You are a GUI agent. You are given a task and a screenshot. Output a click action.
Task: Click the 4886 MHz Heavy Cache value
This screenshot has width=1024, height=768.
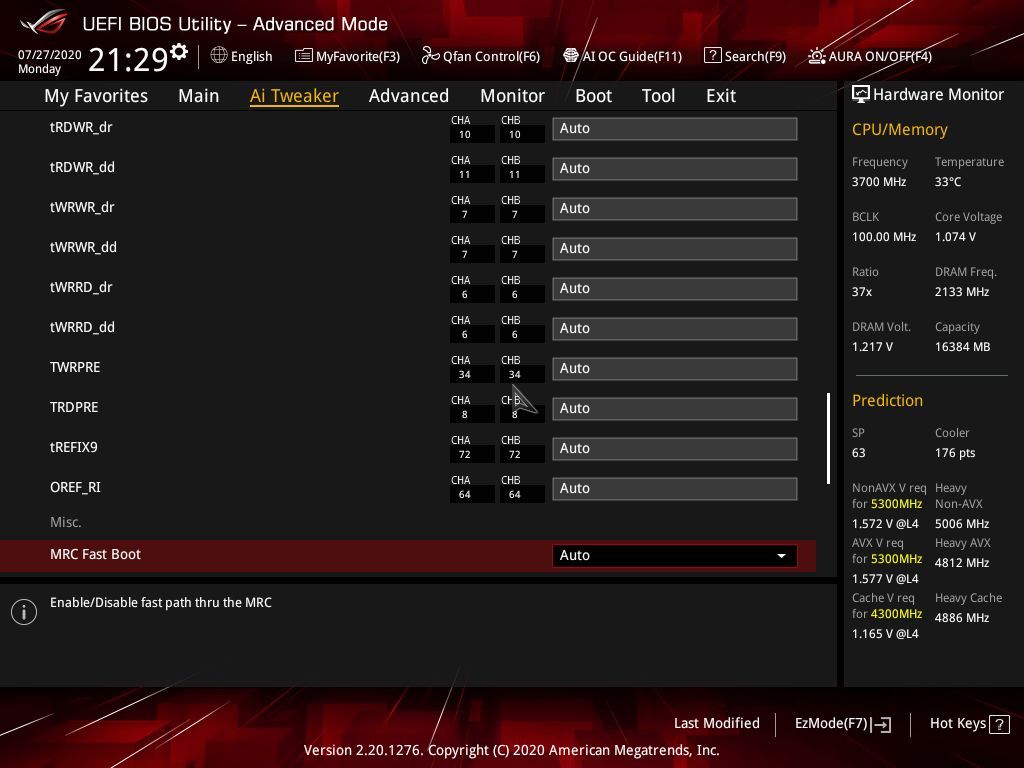pyautogui.click(x=962, y=617)
